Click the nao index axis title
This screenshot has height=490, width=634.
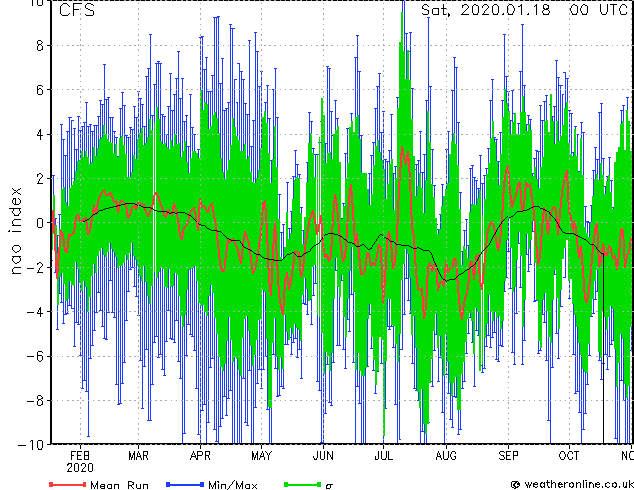15,231
